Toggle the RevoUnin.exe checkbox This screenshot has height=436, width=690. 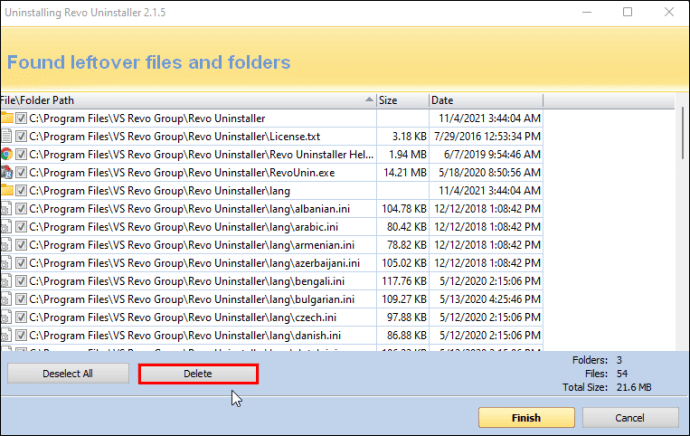coord(21,172)
